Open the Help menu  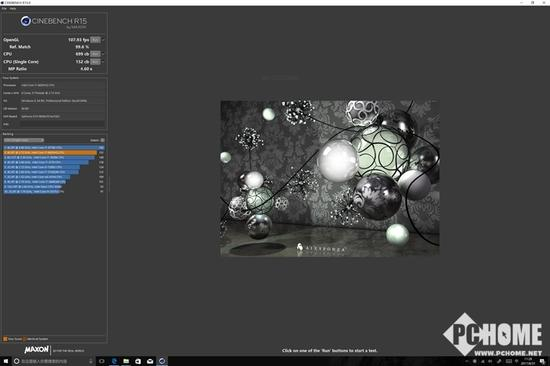(13, 8)
